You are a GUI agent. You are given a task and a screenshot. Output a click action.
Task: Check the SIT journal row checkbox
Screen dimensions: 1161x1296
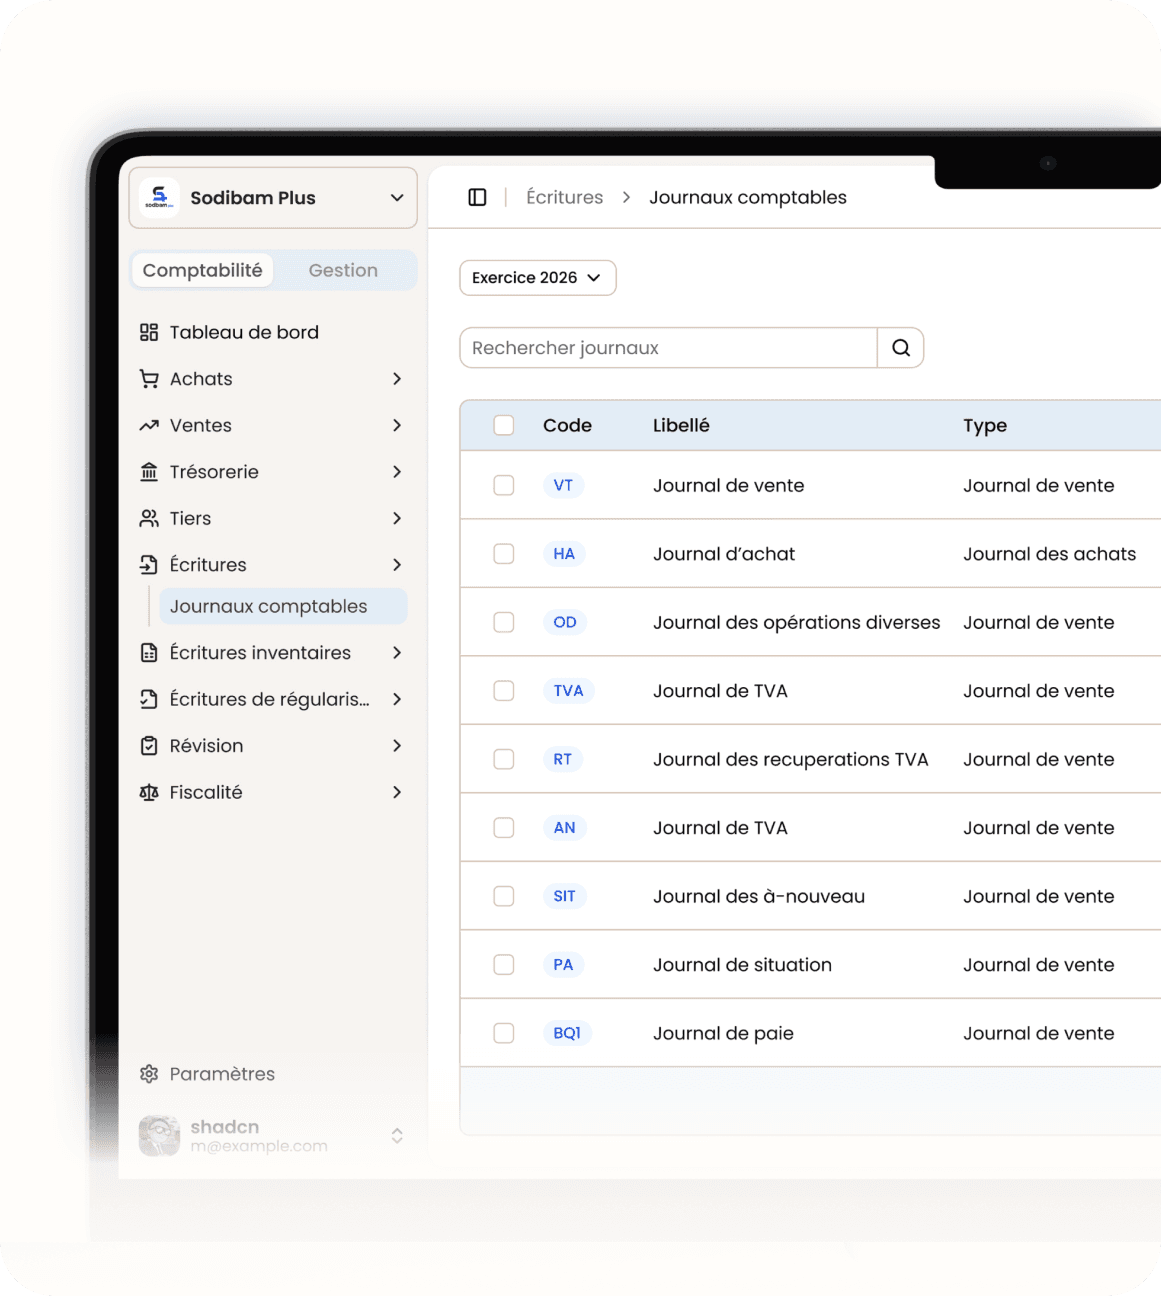pyautogui.click(x=504, y=896)
